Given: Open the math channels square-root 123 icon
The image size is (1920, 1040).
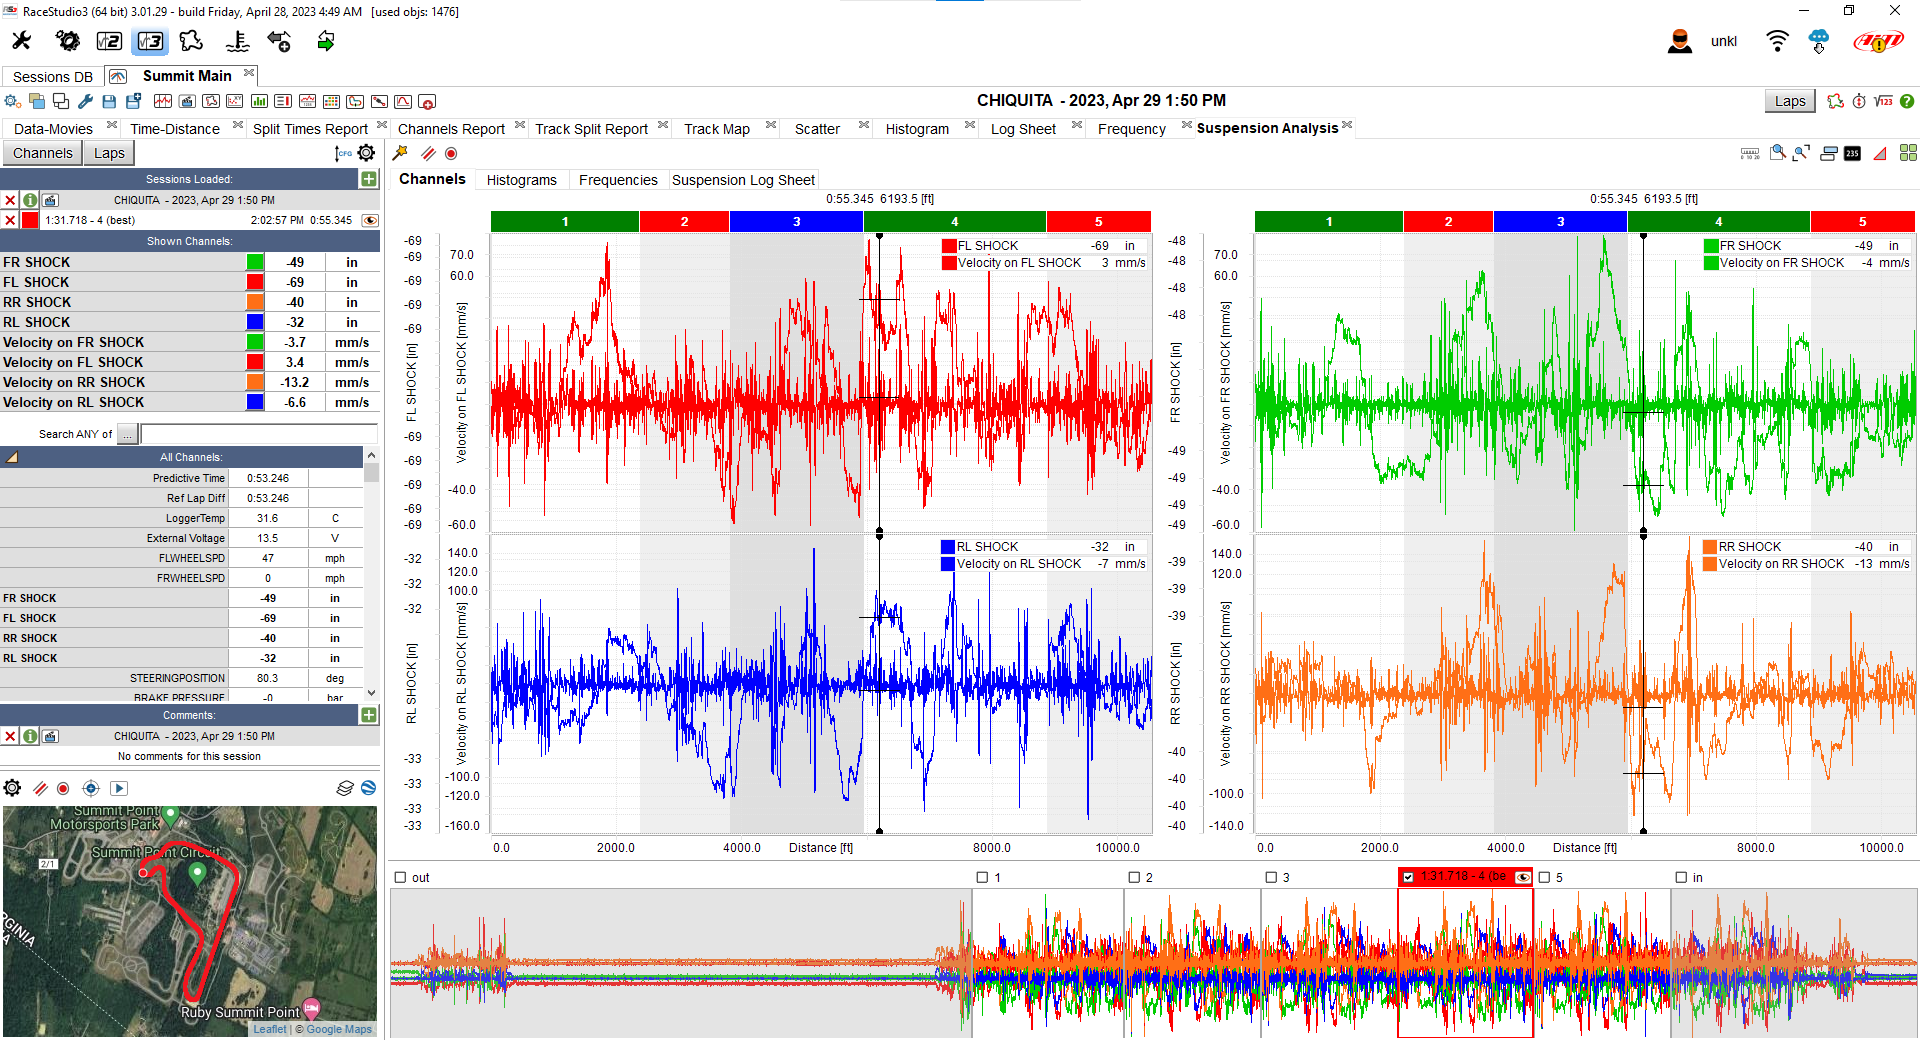Looking at the screenshot, I should (1883, 101).
